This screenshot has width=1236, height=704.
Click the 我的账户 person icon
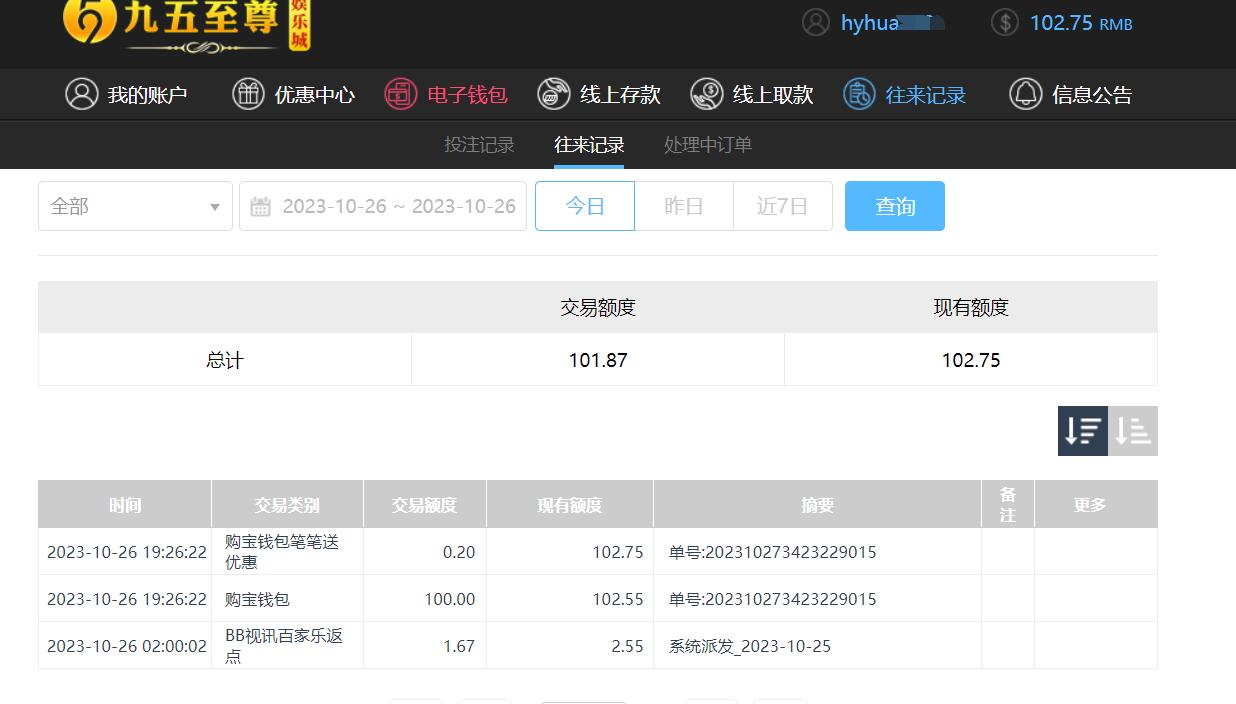tap(81, 95)
